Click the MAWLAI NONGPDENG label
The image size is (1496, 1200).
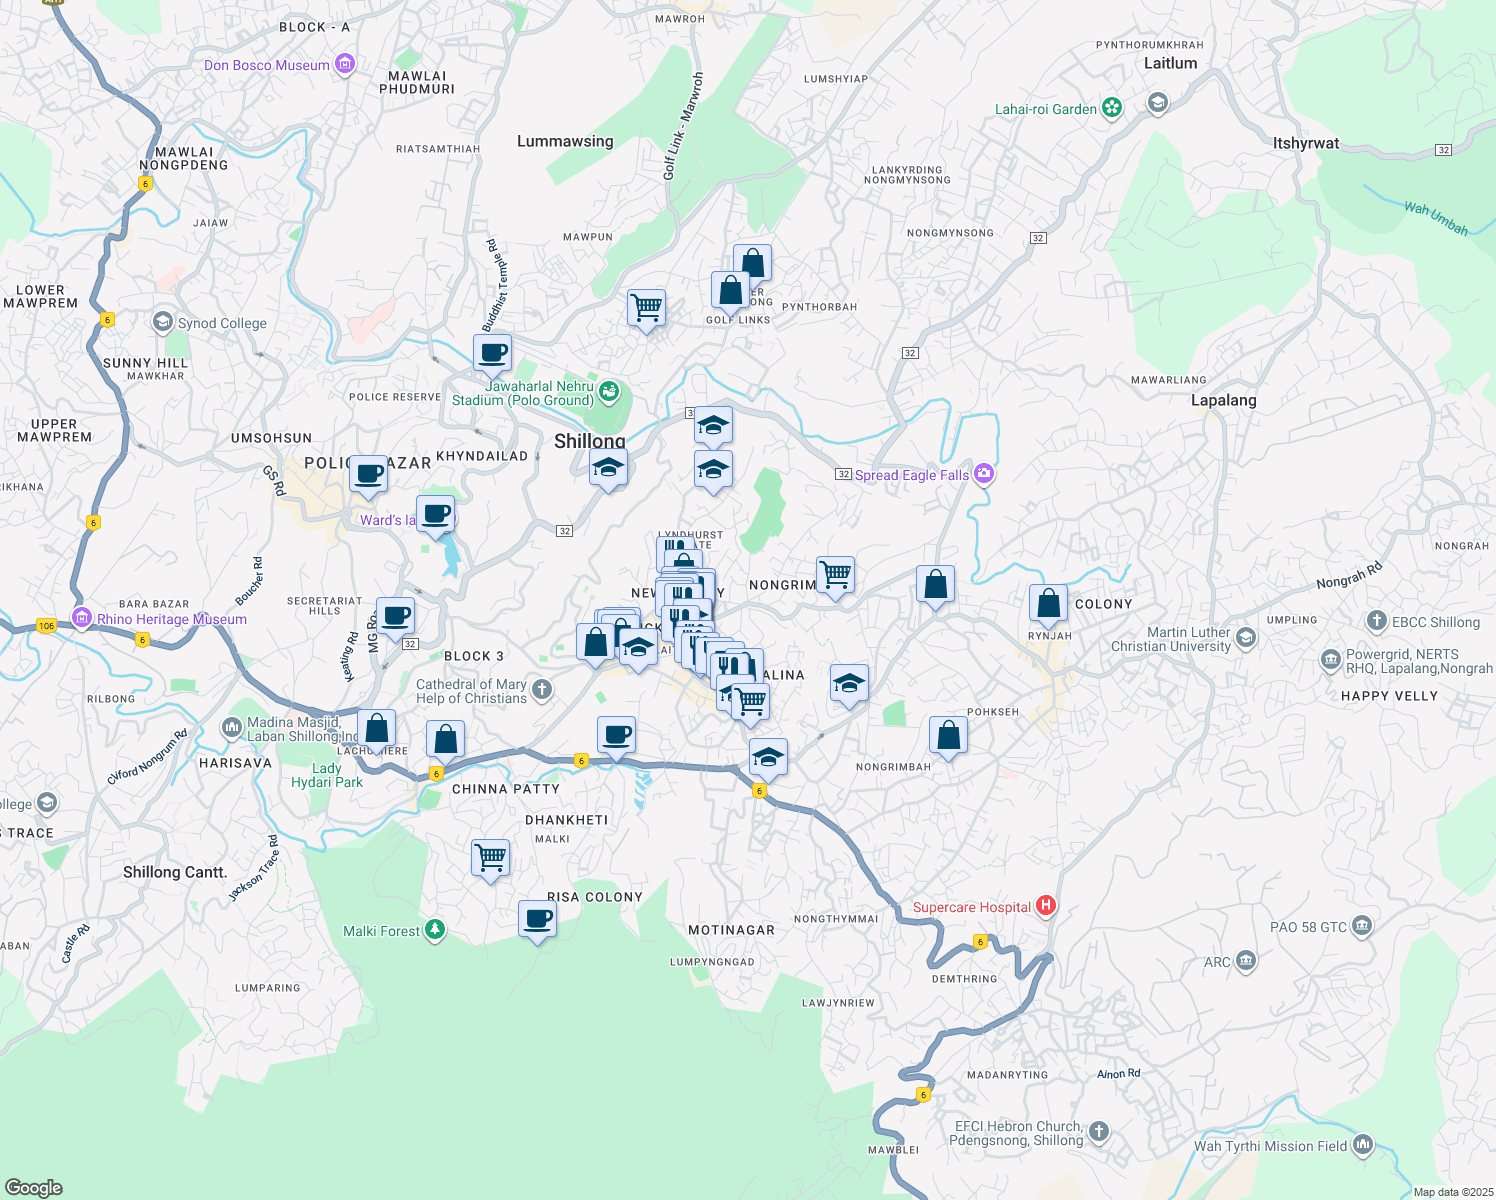pyautogui.click(x=184, y=159)
